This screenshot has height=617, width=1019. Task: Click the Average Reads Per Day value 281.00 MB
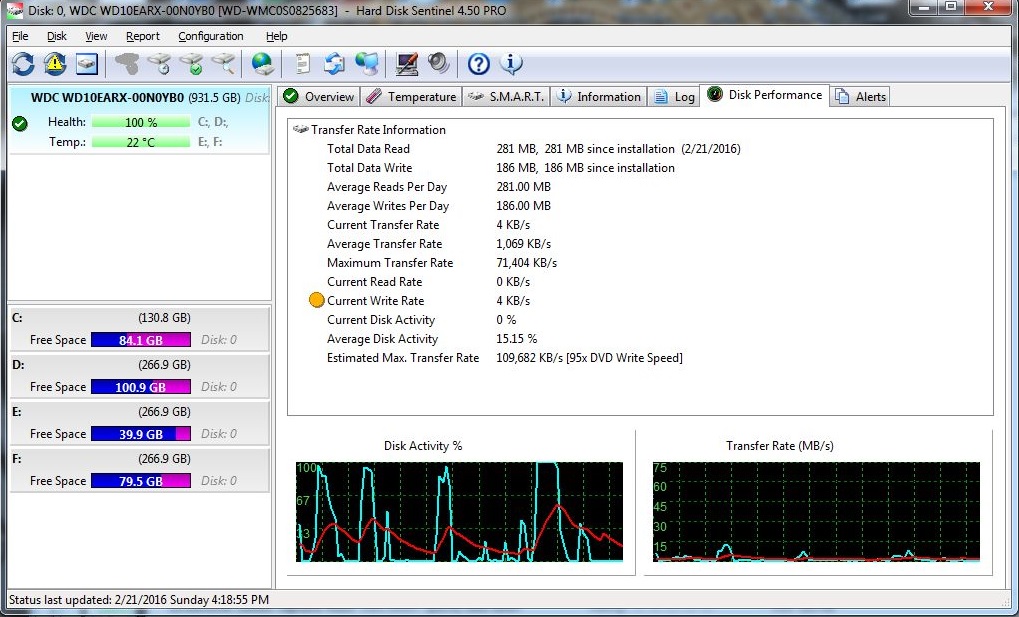click(524, 187)
